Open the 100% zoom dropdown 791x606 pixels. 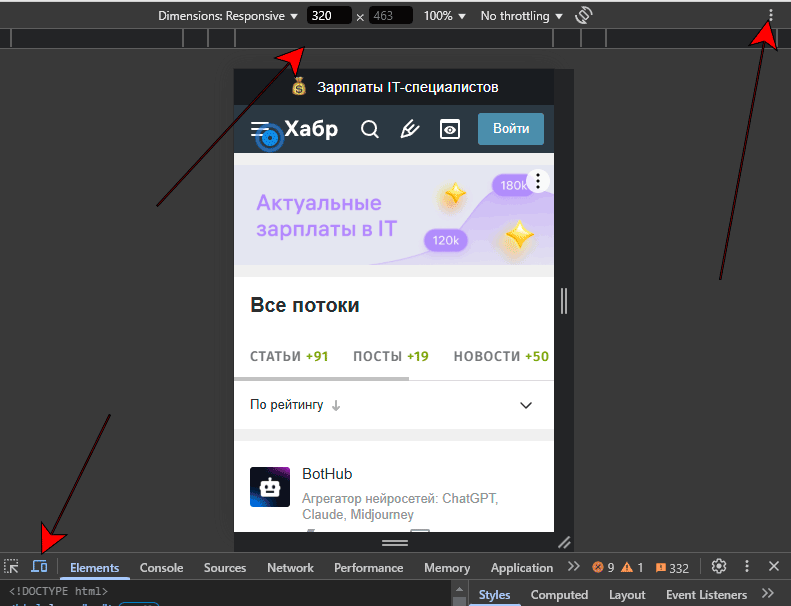[x=444, y=16]
